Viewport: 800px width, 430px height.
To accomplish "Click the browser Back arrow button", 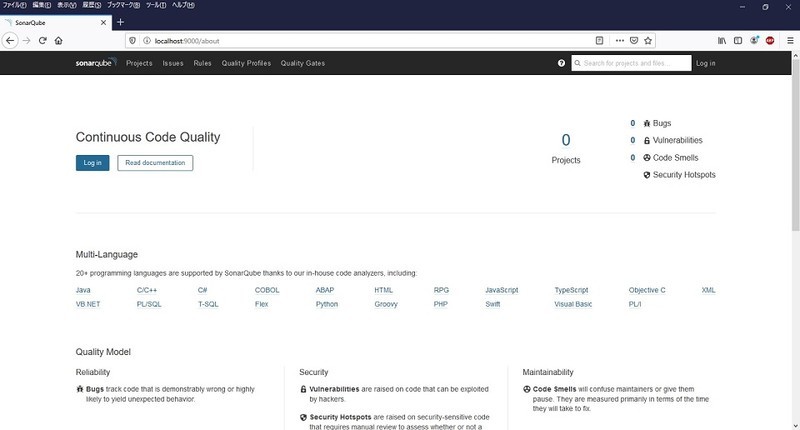I will 10,41.
